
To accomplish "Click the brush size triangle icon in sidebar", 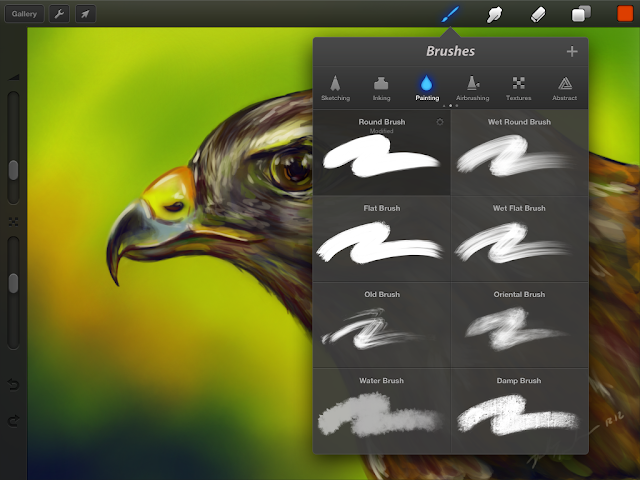I will click(13, 77).
